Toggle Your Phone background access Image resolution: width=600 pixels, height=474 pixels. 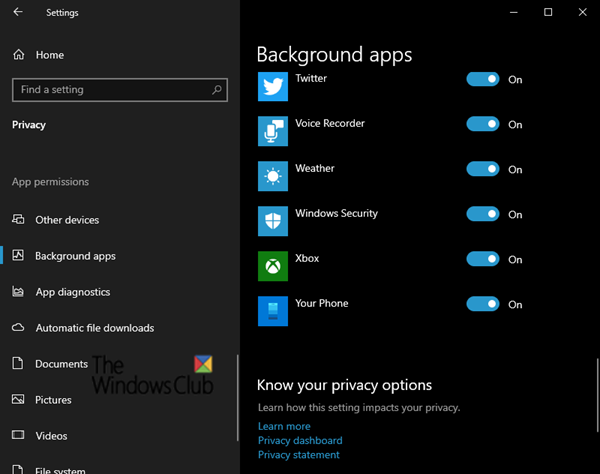[483, 304]
